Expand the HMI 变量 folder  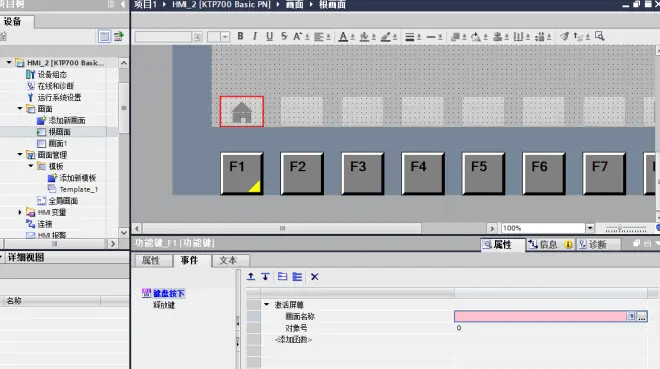click(20, 212)
